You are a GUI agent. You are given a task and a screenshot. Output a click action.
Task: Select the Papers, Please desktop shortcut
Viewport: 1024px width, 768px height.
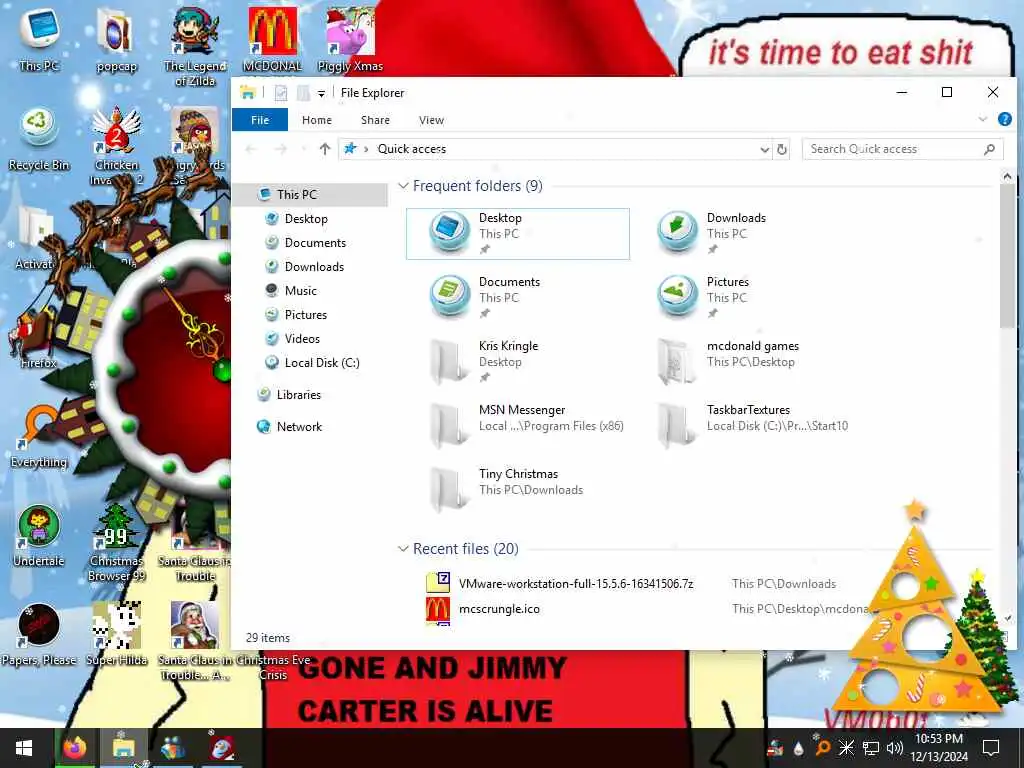[39, 635]
